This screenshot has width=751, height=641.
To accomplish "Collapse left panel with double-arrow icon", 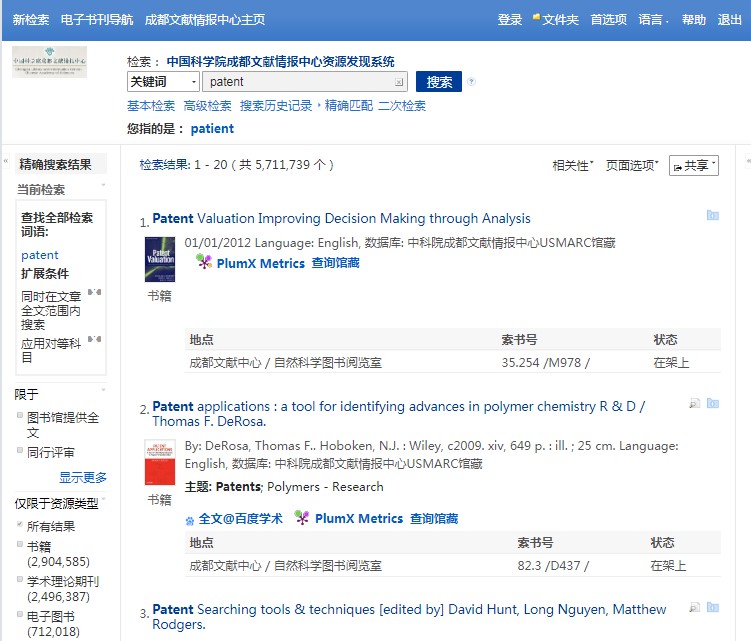I will pyautogui.click(x=6, y=161).
